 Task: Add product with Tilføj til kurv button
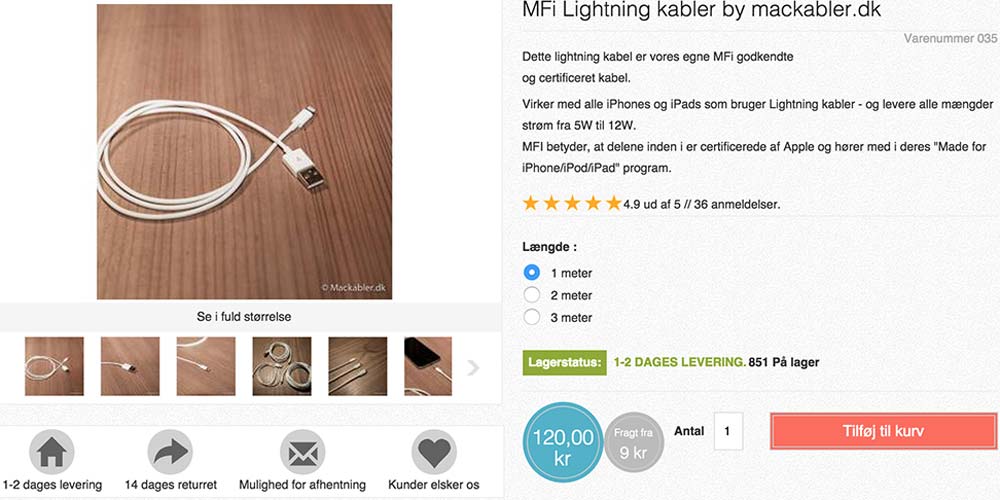pyautogui.click(x=883, y=432)
